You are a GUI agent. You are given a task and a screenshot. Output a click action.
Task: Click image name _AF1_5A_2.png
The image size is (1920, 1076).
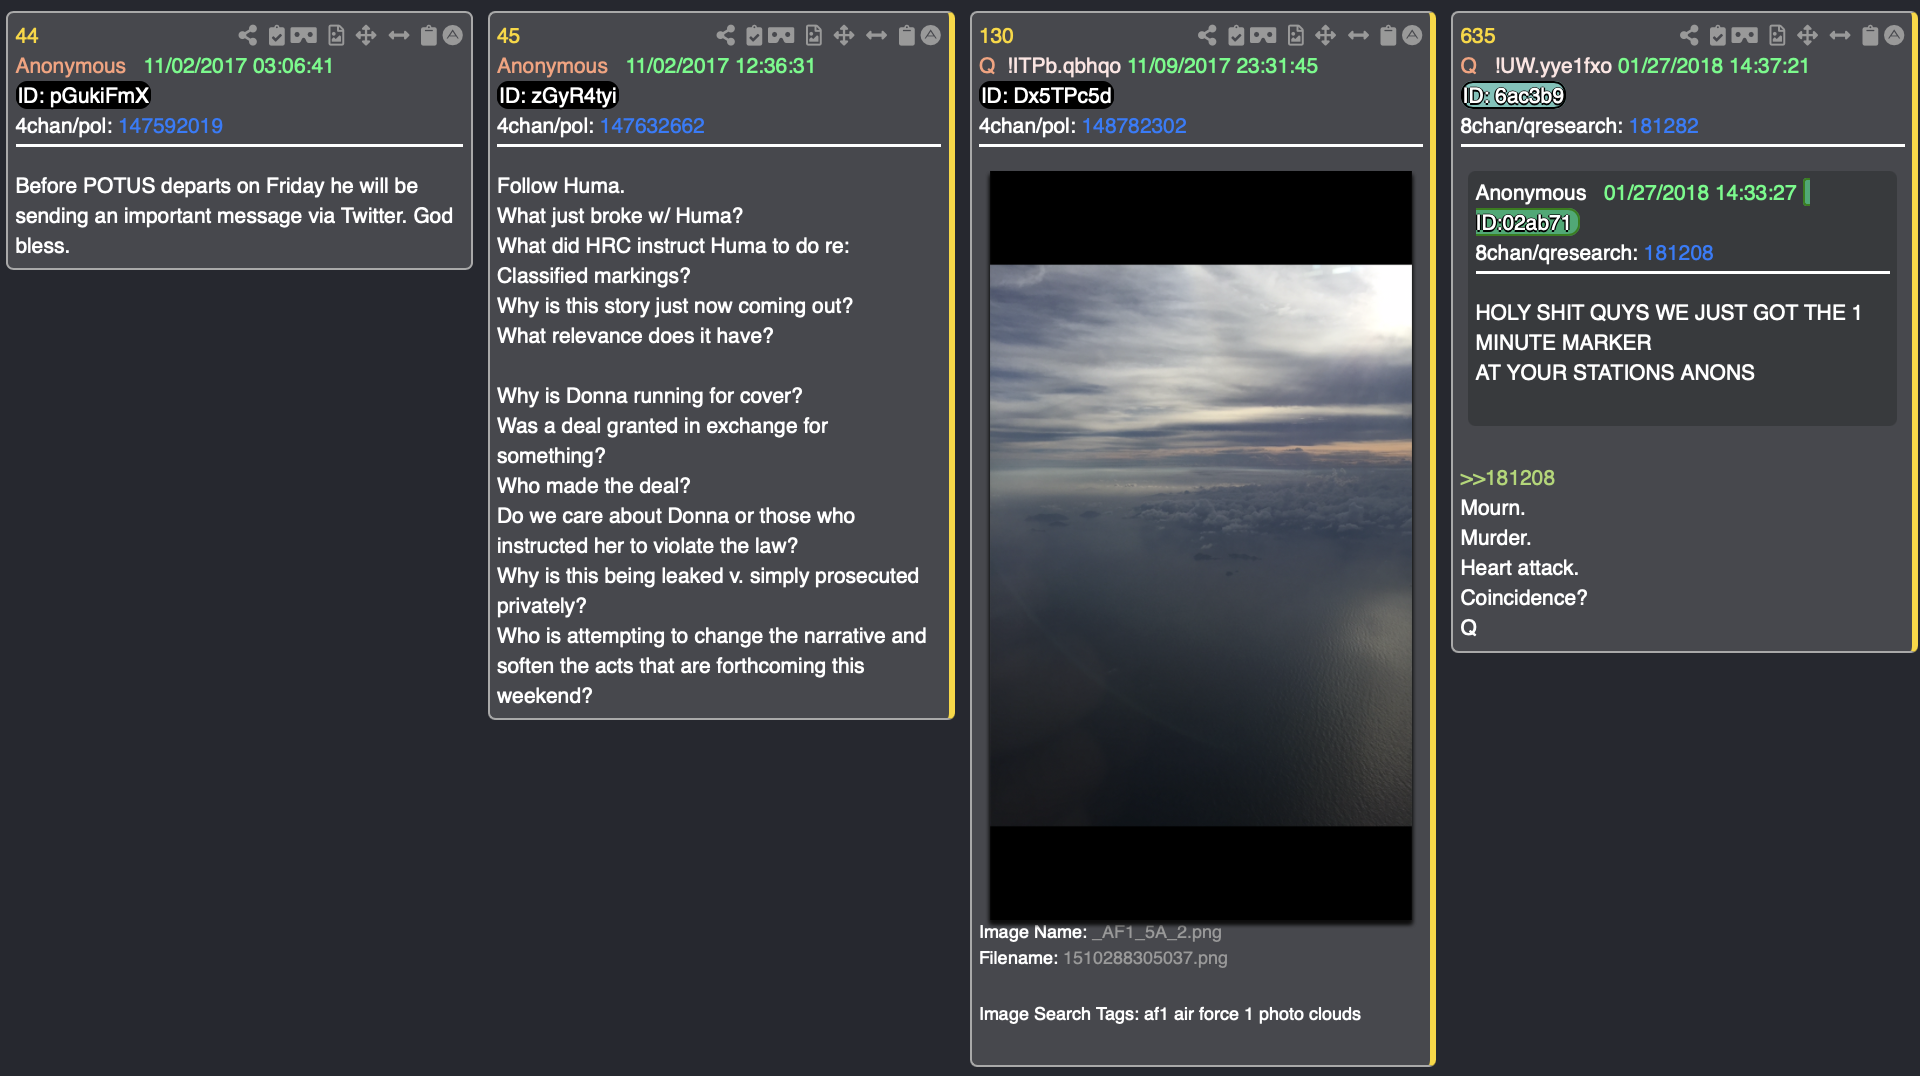point(1156,932)
